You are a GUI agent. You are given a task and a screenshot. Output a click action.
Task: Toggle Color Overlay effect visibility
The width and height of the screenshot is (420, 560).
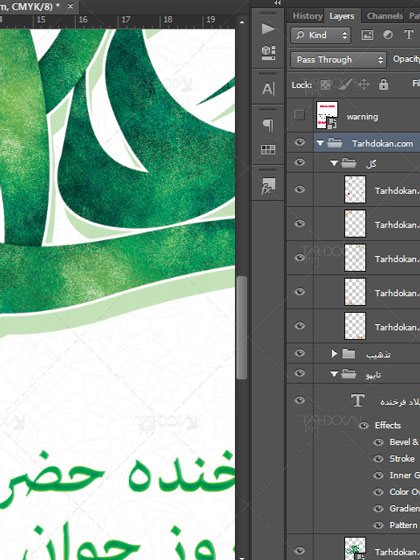coord(378,492)
